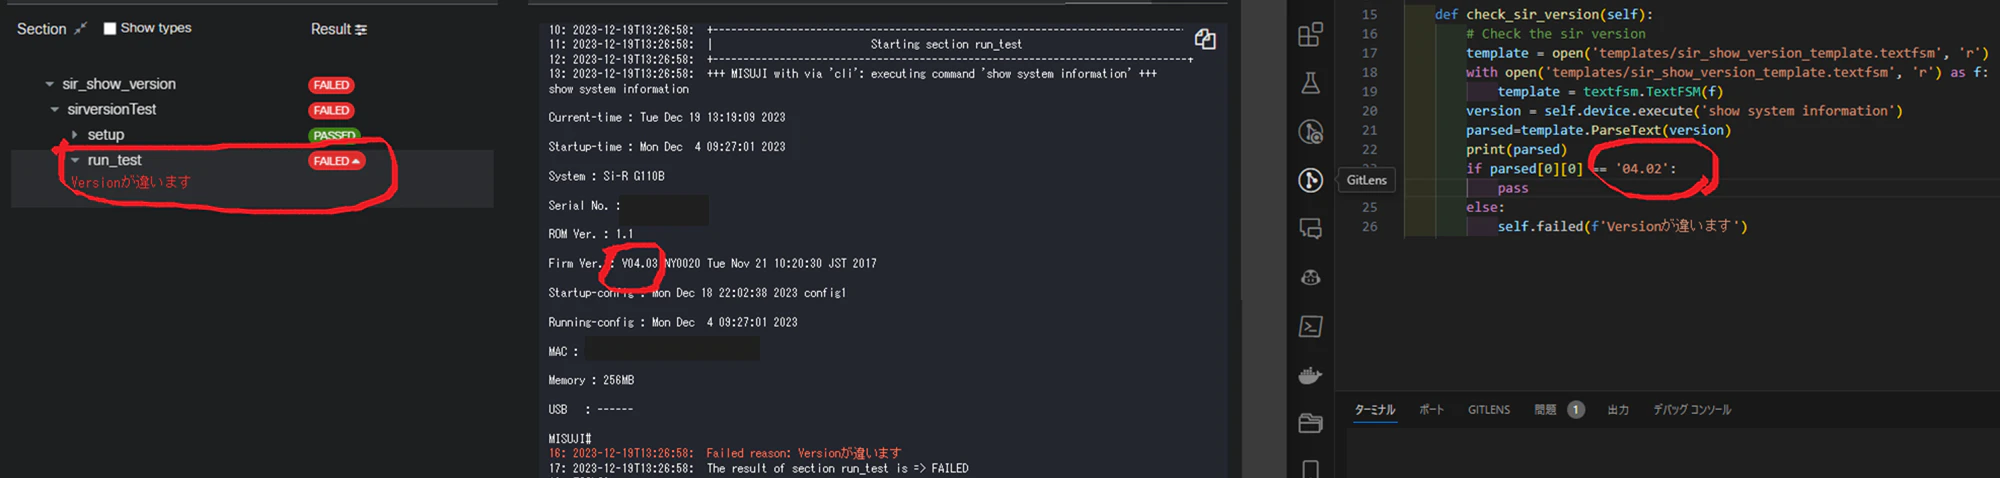The width and height of the screenshot is (2000, 478).
Task: Switch to the ターミナル tab
Action: pos(1375,410)
